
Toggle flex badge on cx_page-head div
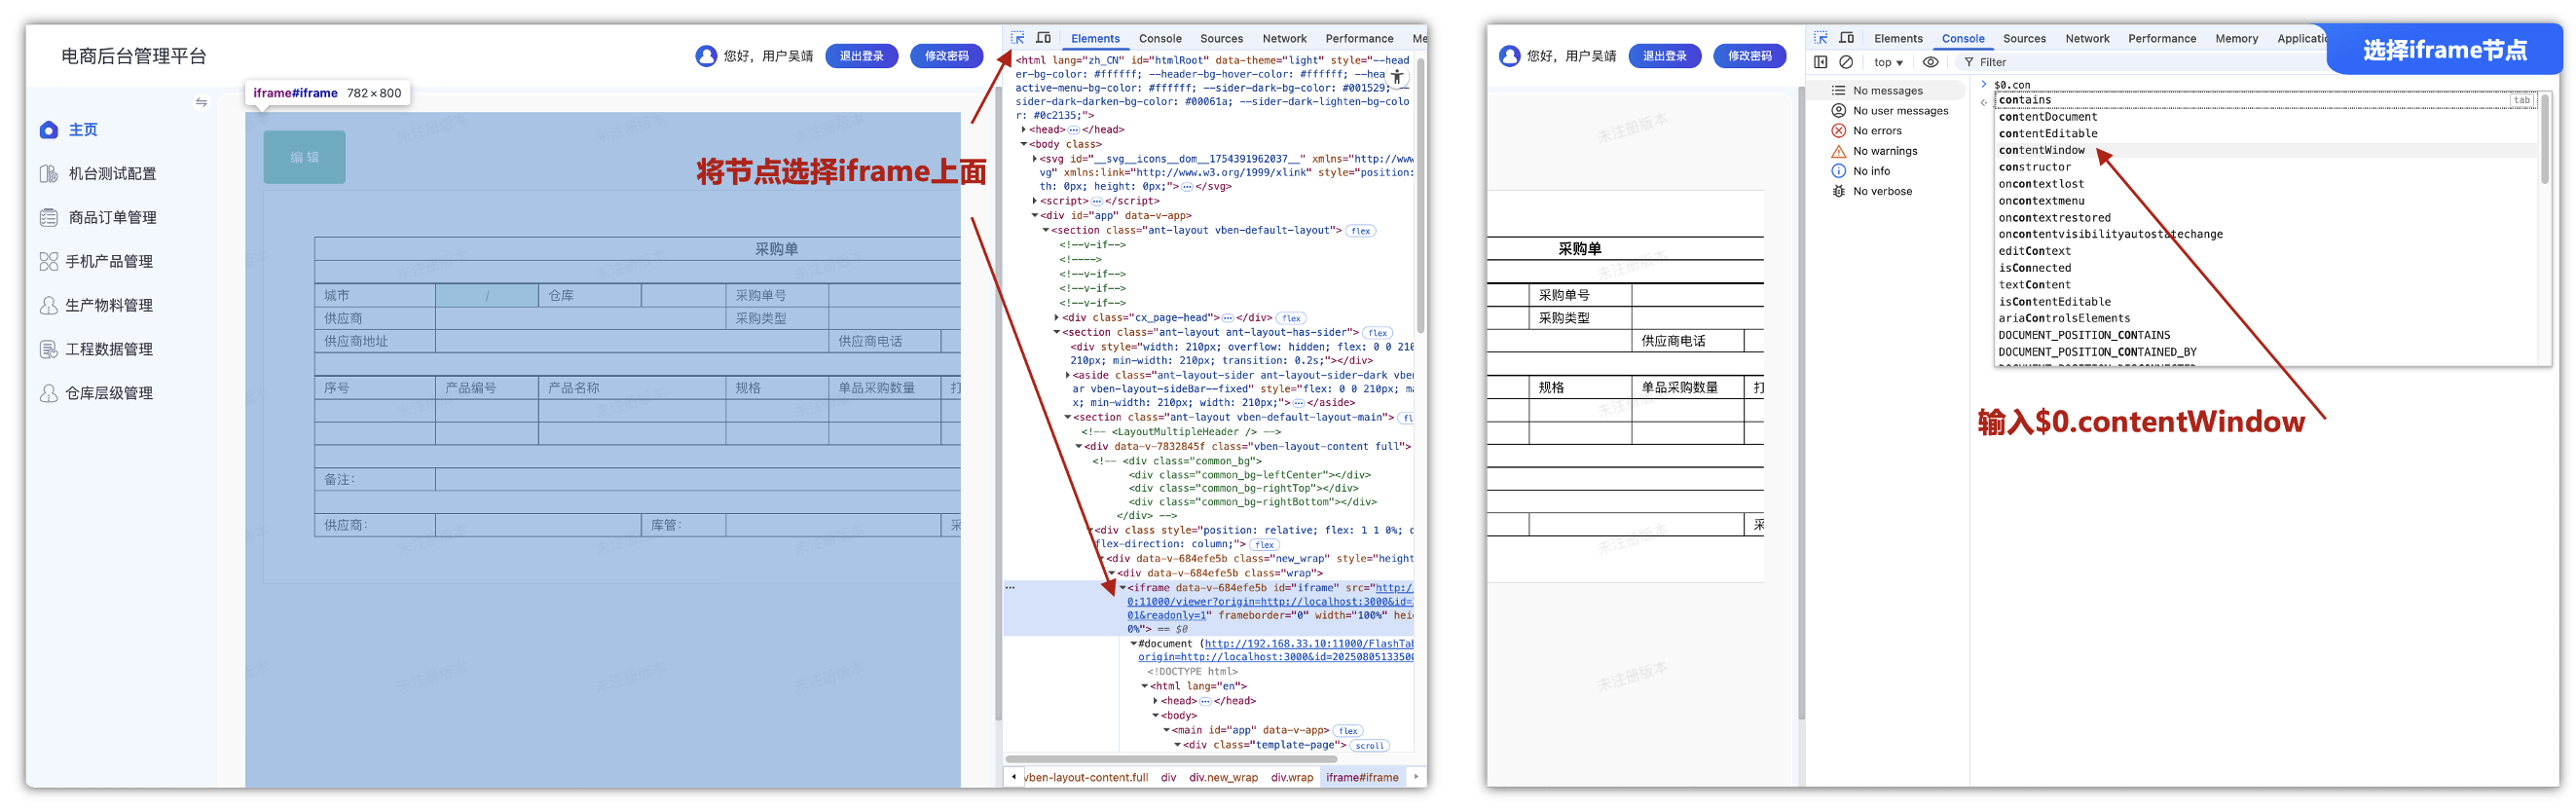[1292, 319]
